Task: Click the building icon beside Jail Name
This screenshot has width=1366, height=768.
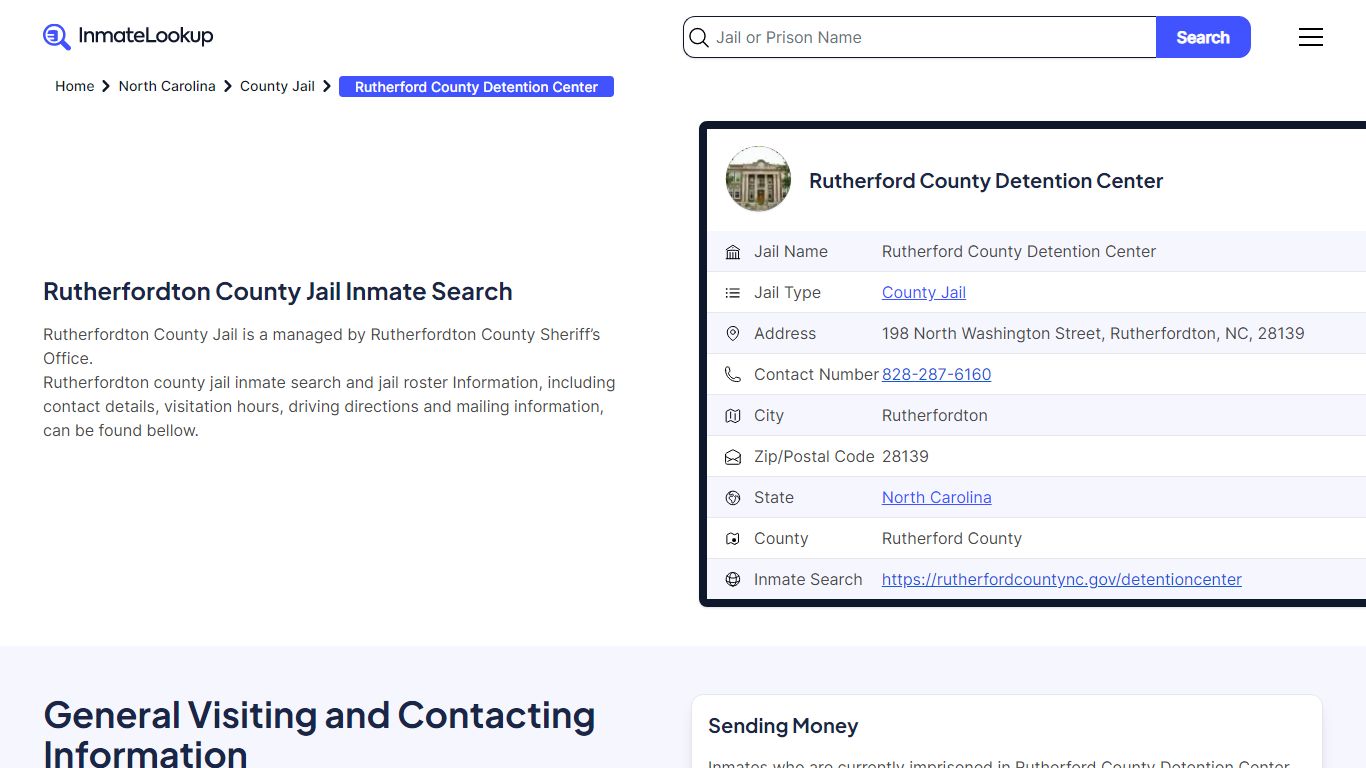Action: click(x=733, y=252)
